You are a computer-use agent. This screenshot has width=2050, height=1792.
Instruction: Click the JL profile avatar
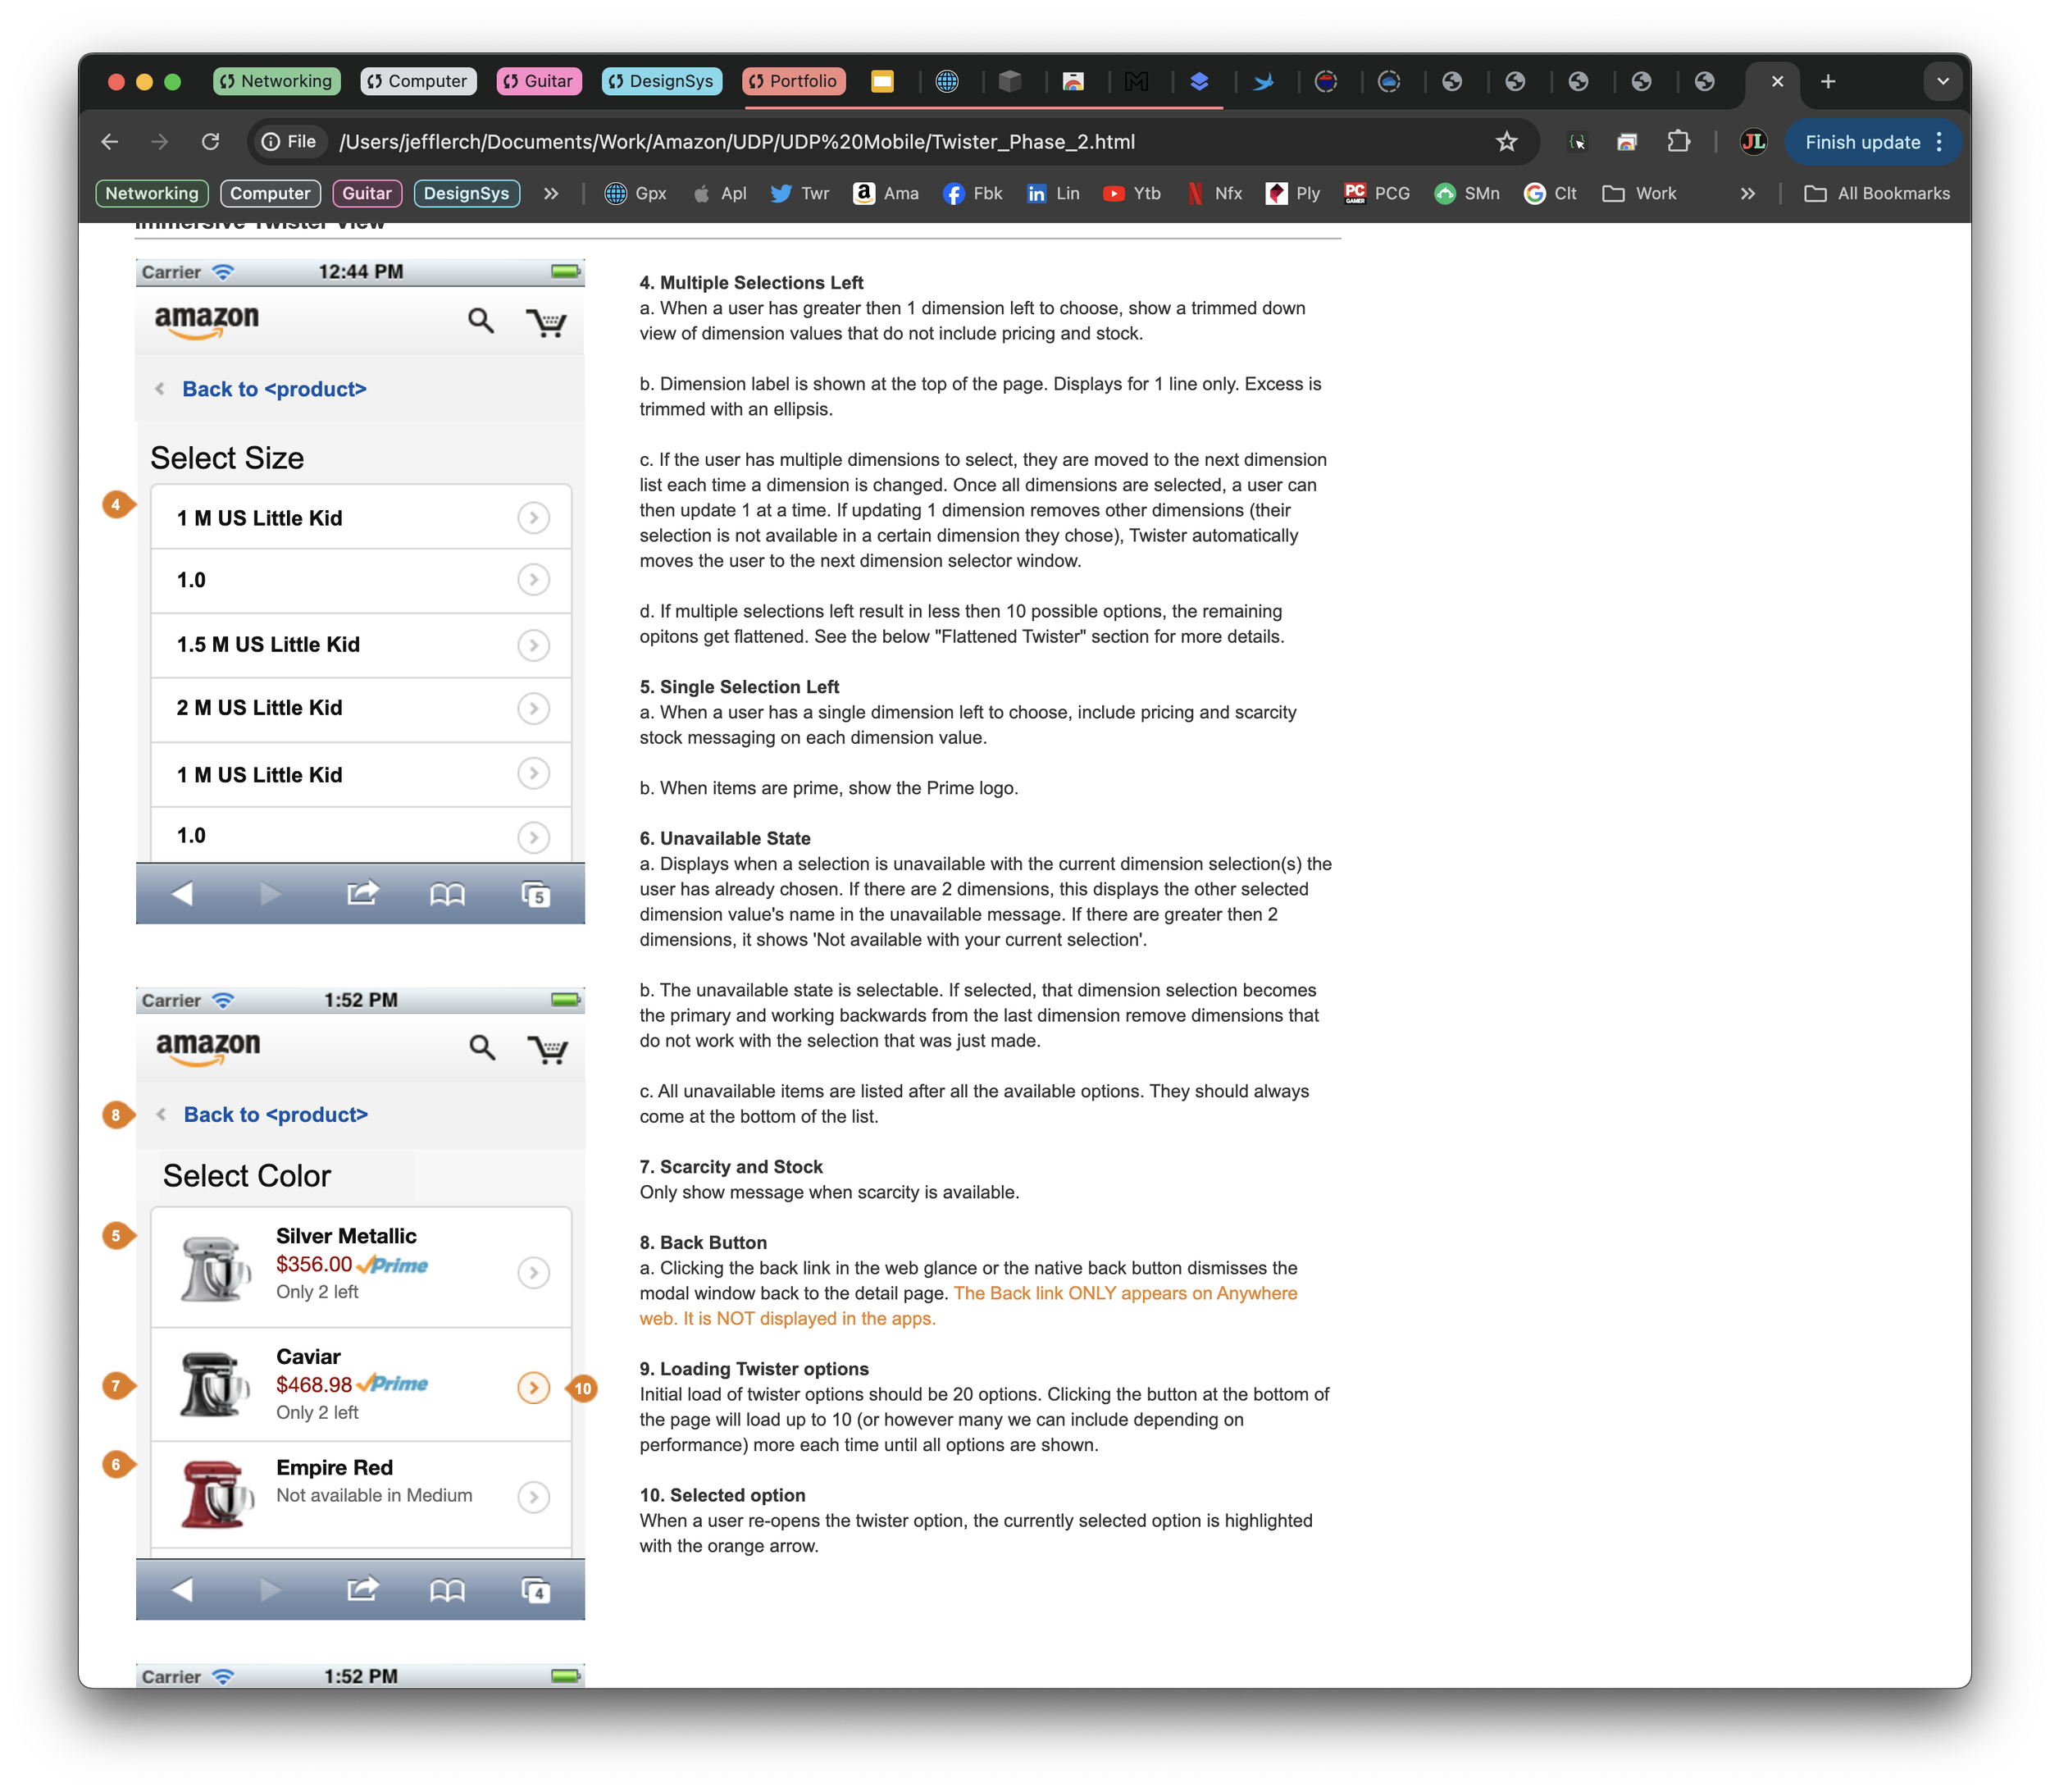coord(1753,141)
